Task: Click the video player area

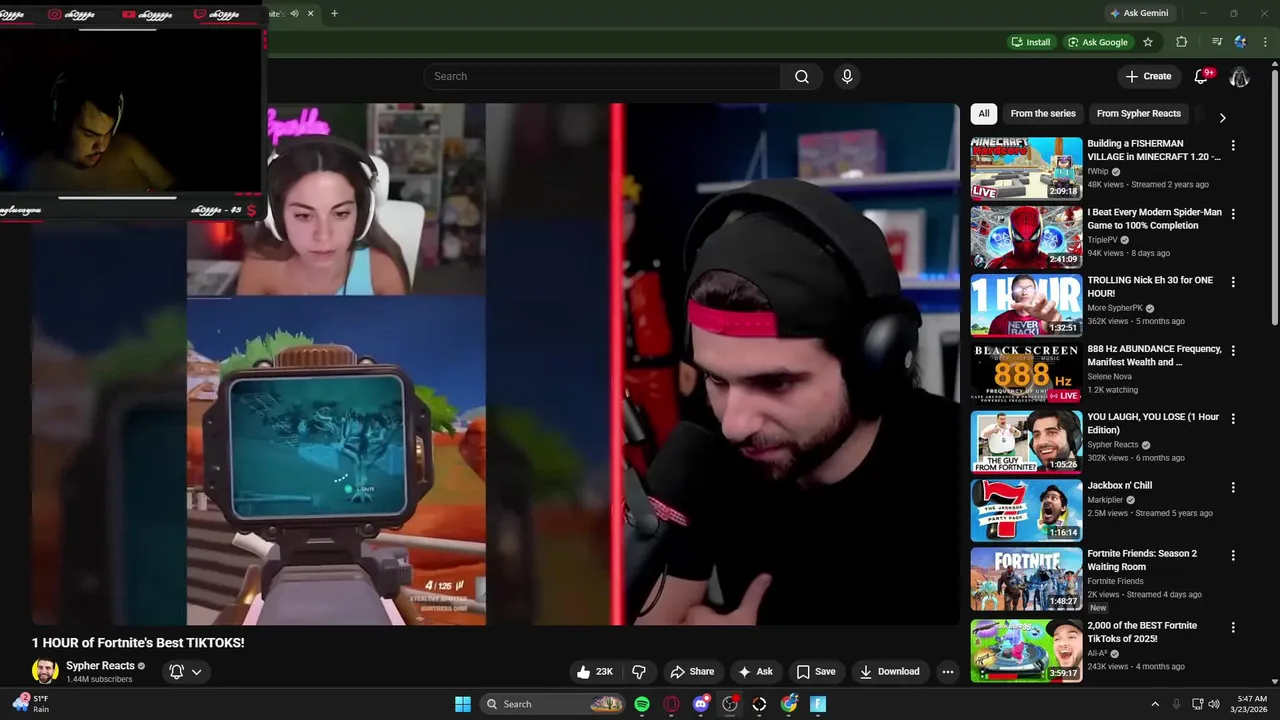Action: [x=495, y=364]
